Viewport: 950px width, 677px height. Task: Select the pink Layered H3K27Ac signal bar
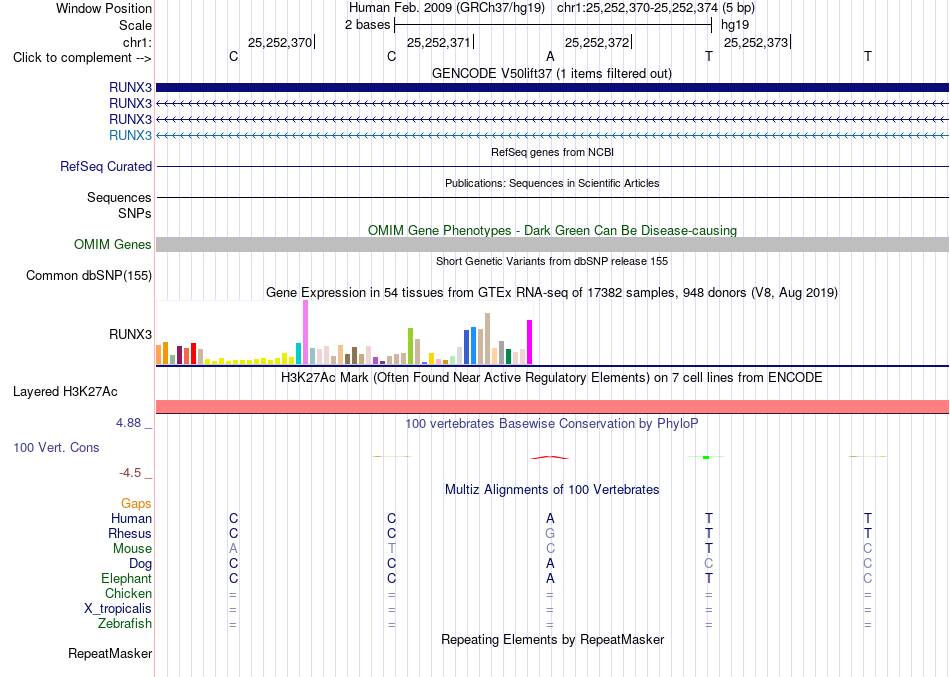click(x=552, y=406)
